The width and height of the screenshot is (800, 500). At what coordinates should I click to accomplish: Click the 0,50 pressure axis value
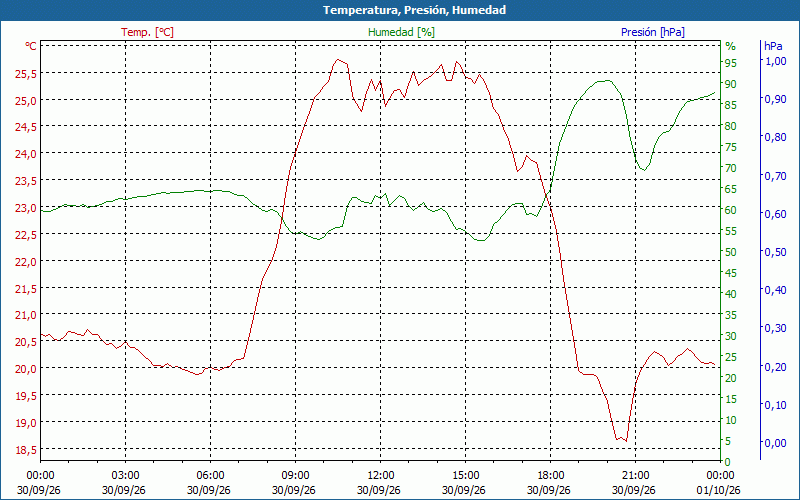[x=776, y=252]
